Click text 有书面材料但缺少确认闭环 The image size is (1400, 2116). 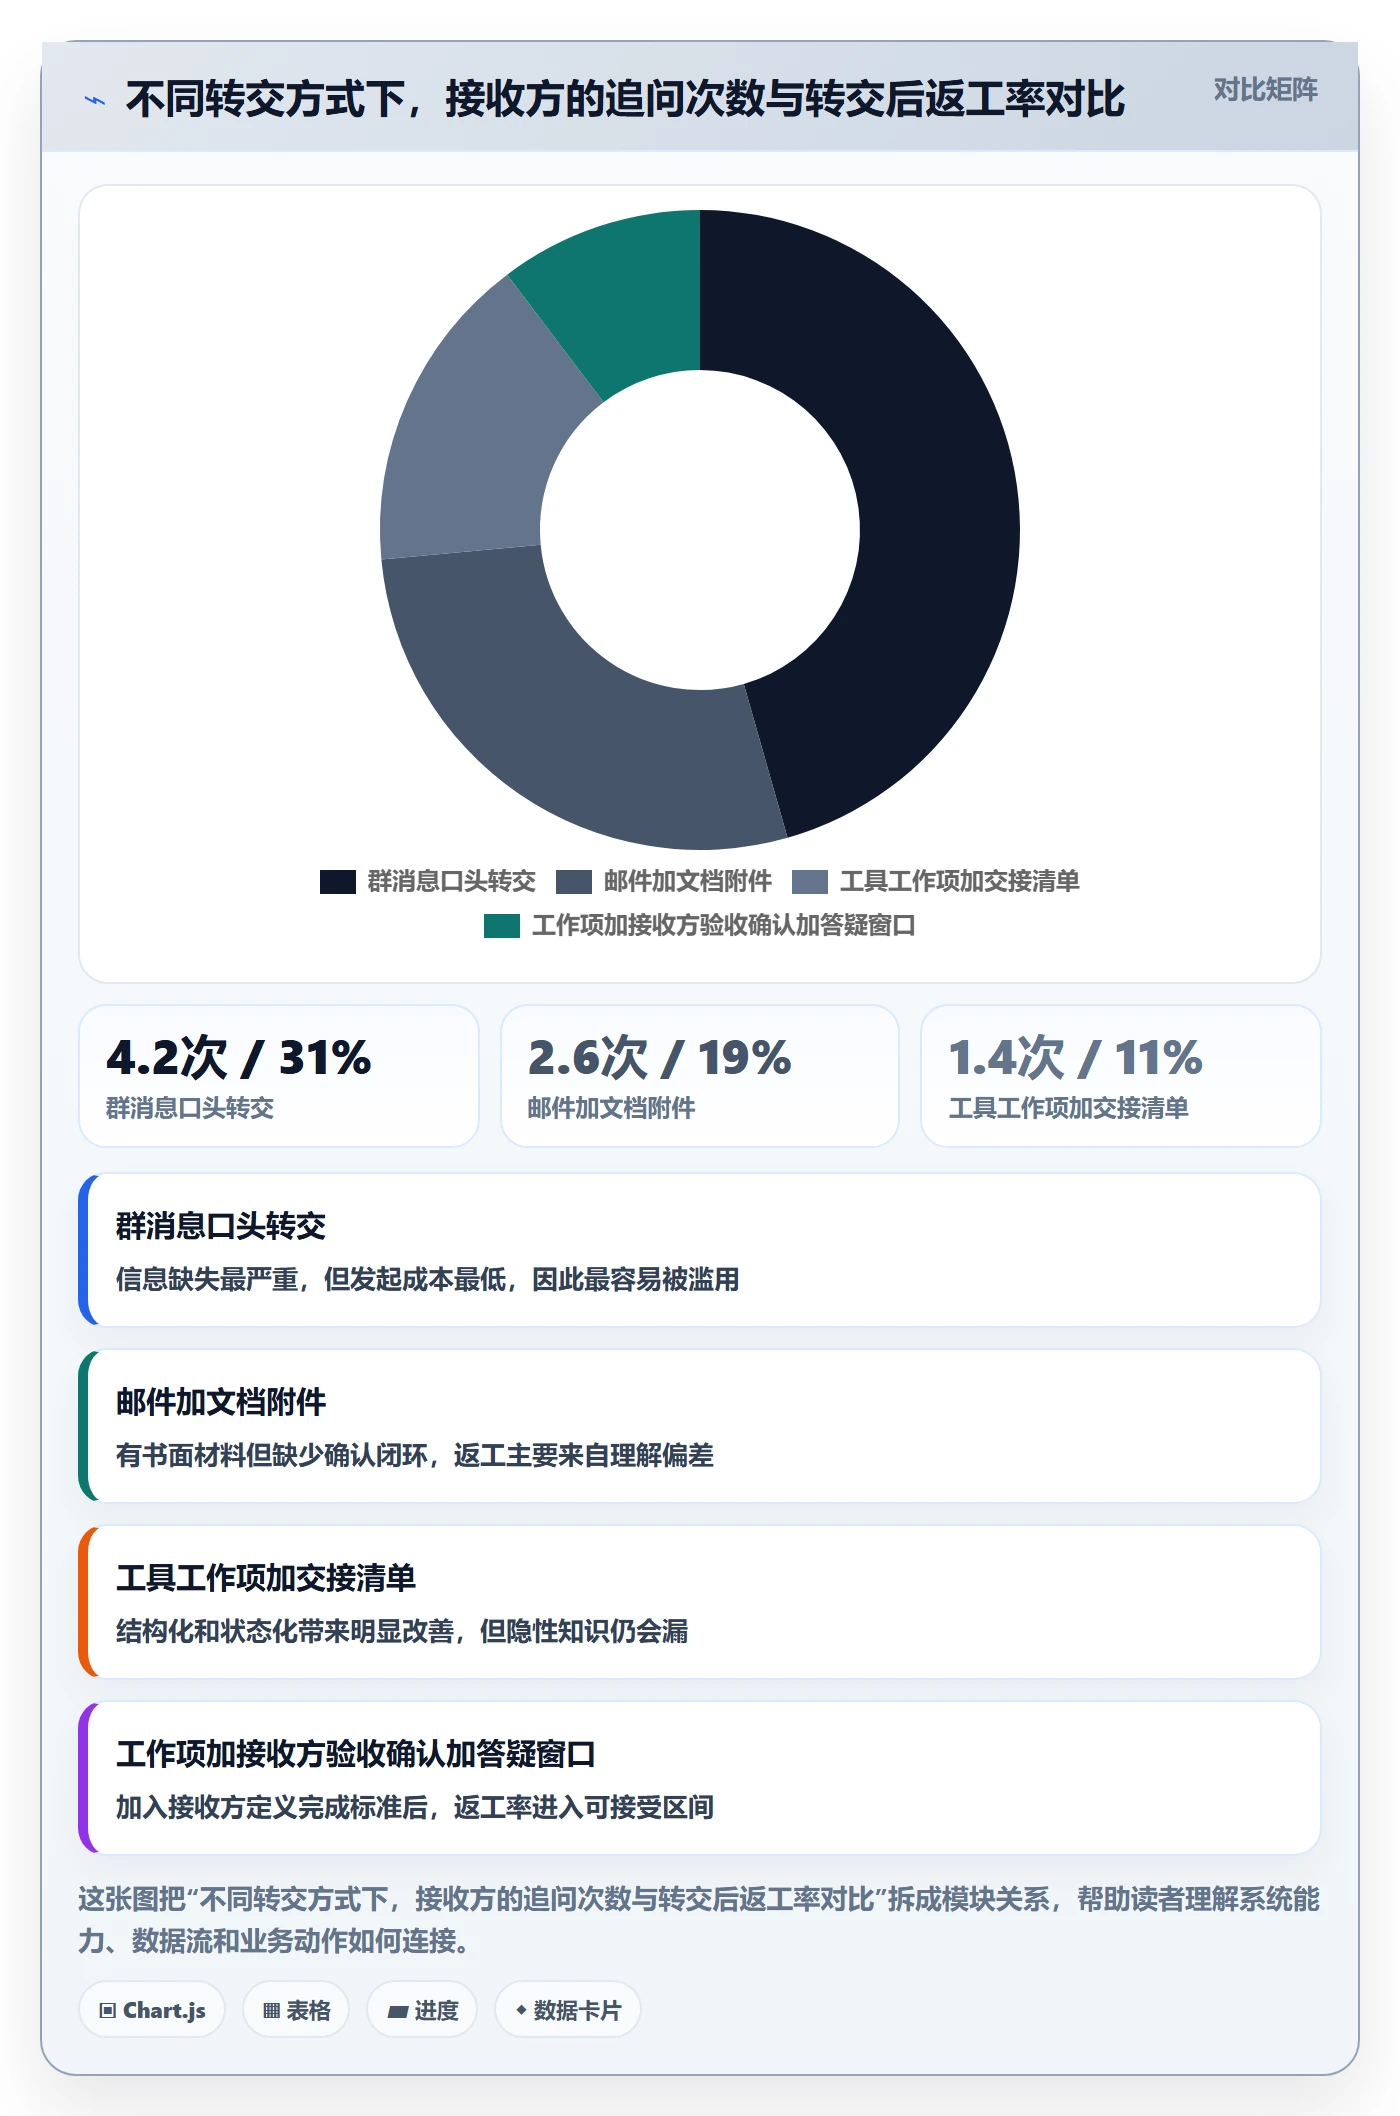[x=272, y=1456]
